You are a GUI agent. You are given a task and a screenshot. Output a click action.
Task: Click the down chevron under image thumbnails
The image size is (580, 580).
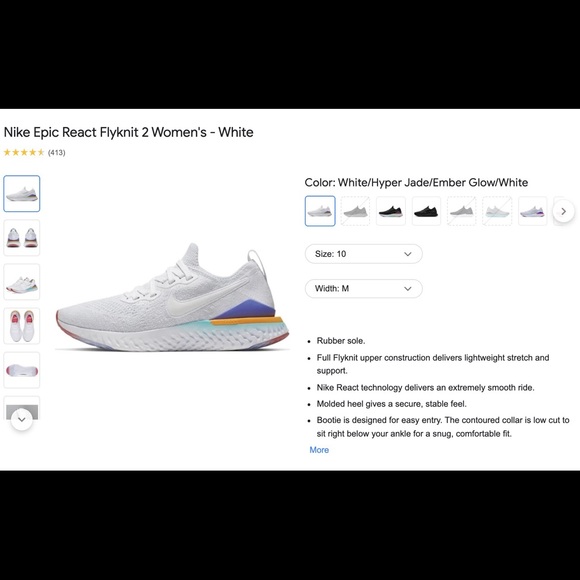click(22, 419)
